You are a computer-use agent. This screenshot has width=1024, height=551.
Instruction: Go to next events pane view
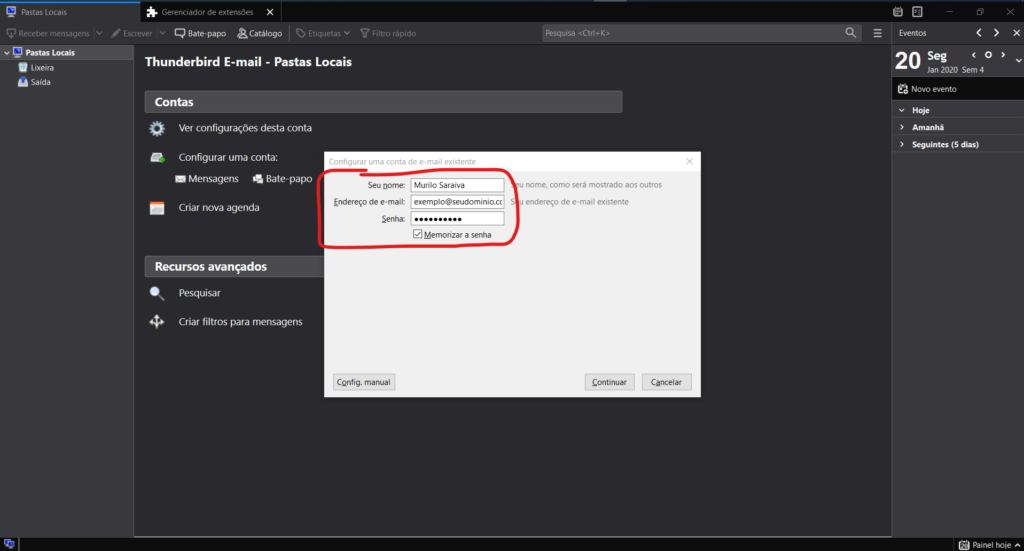996,33
